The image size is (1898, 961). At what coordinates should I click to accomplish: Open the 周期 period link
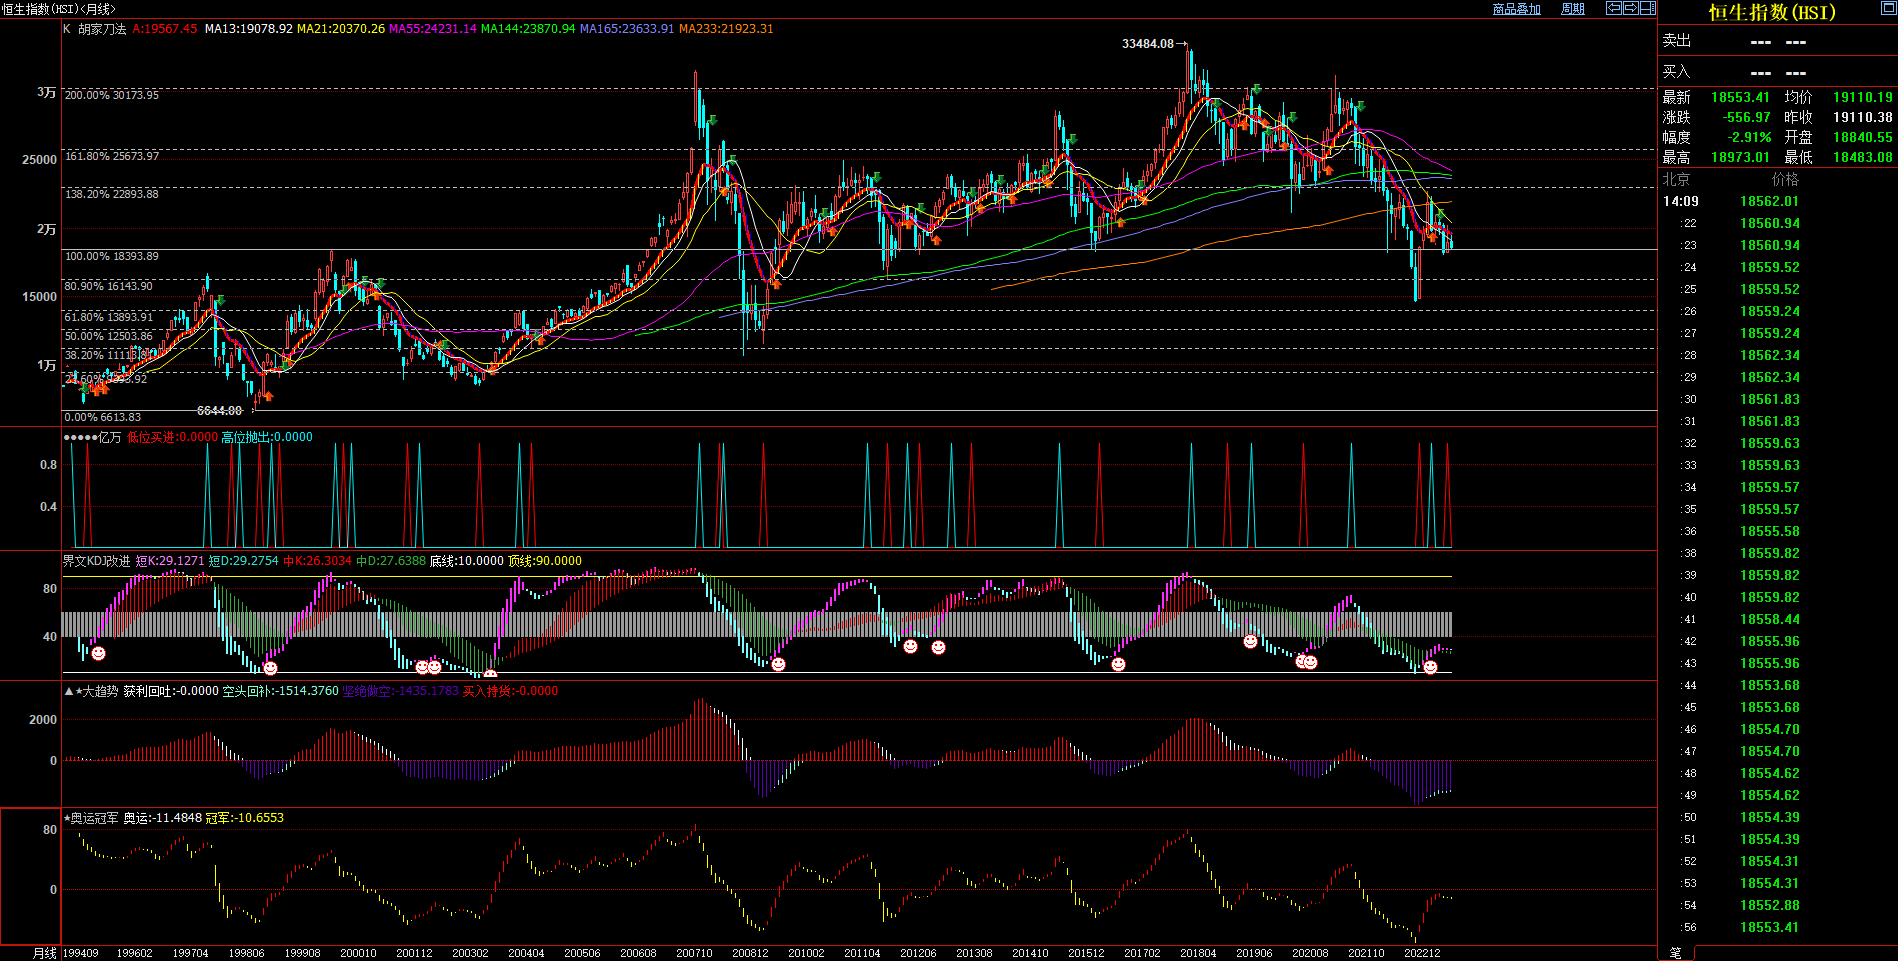coord(1573,9)
